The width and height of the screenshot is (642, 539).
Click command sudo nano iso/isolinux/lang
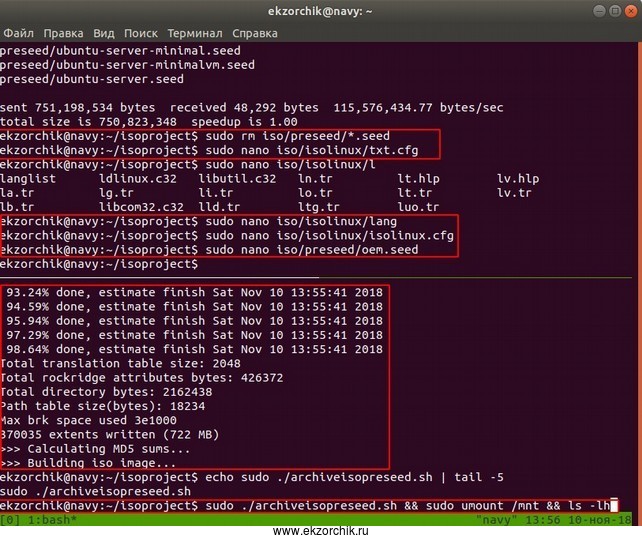301,222
